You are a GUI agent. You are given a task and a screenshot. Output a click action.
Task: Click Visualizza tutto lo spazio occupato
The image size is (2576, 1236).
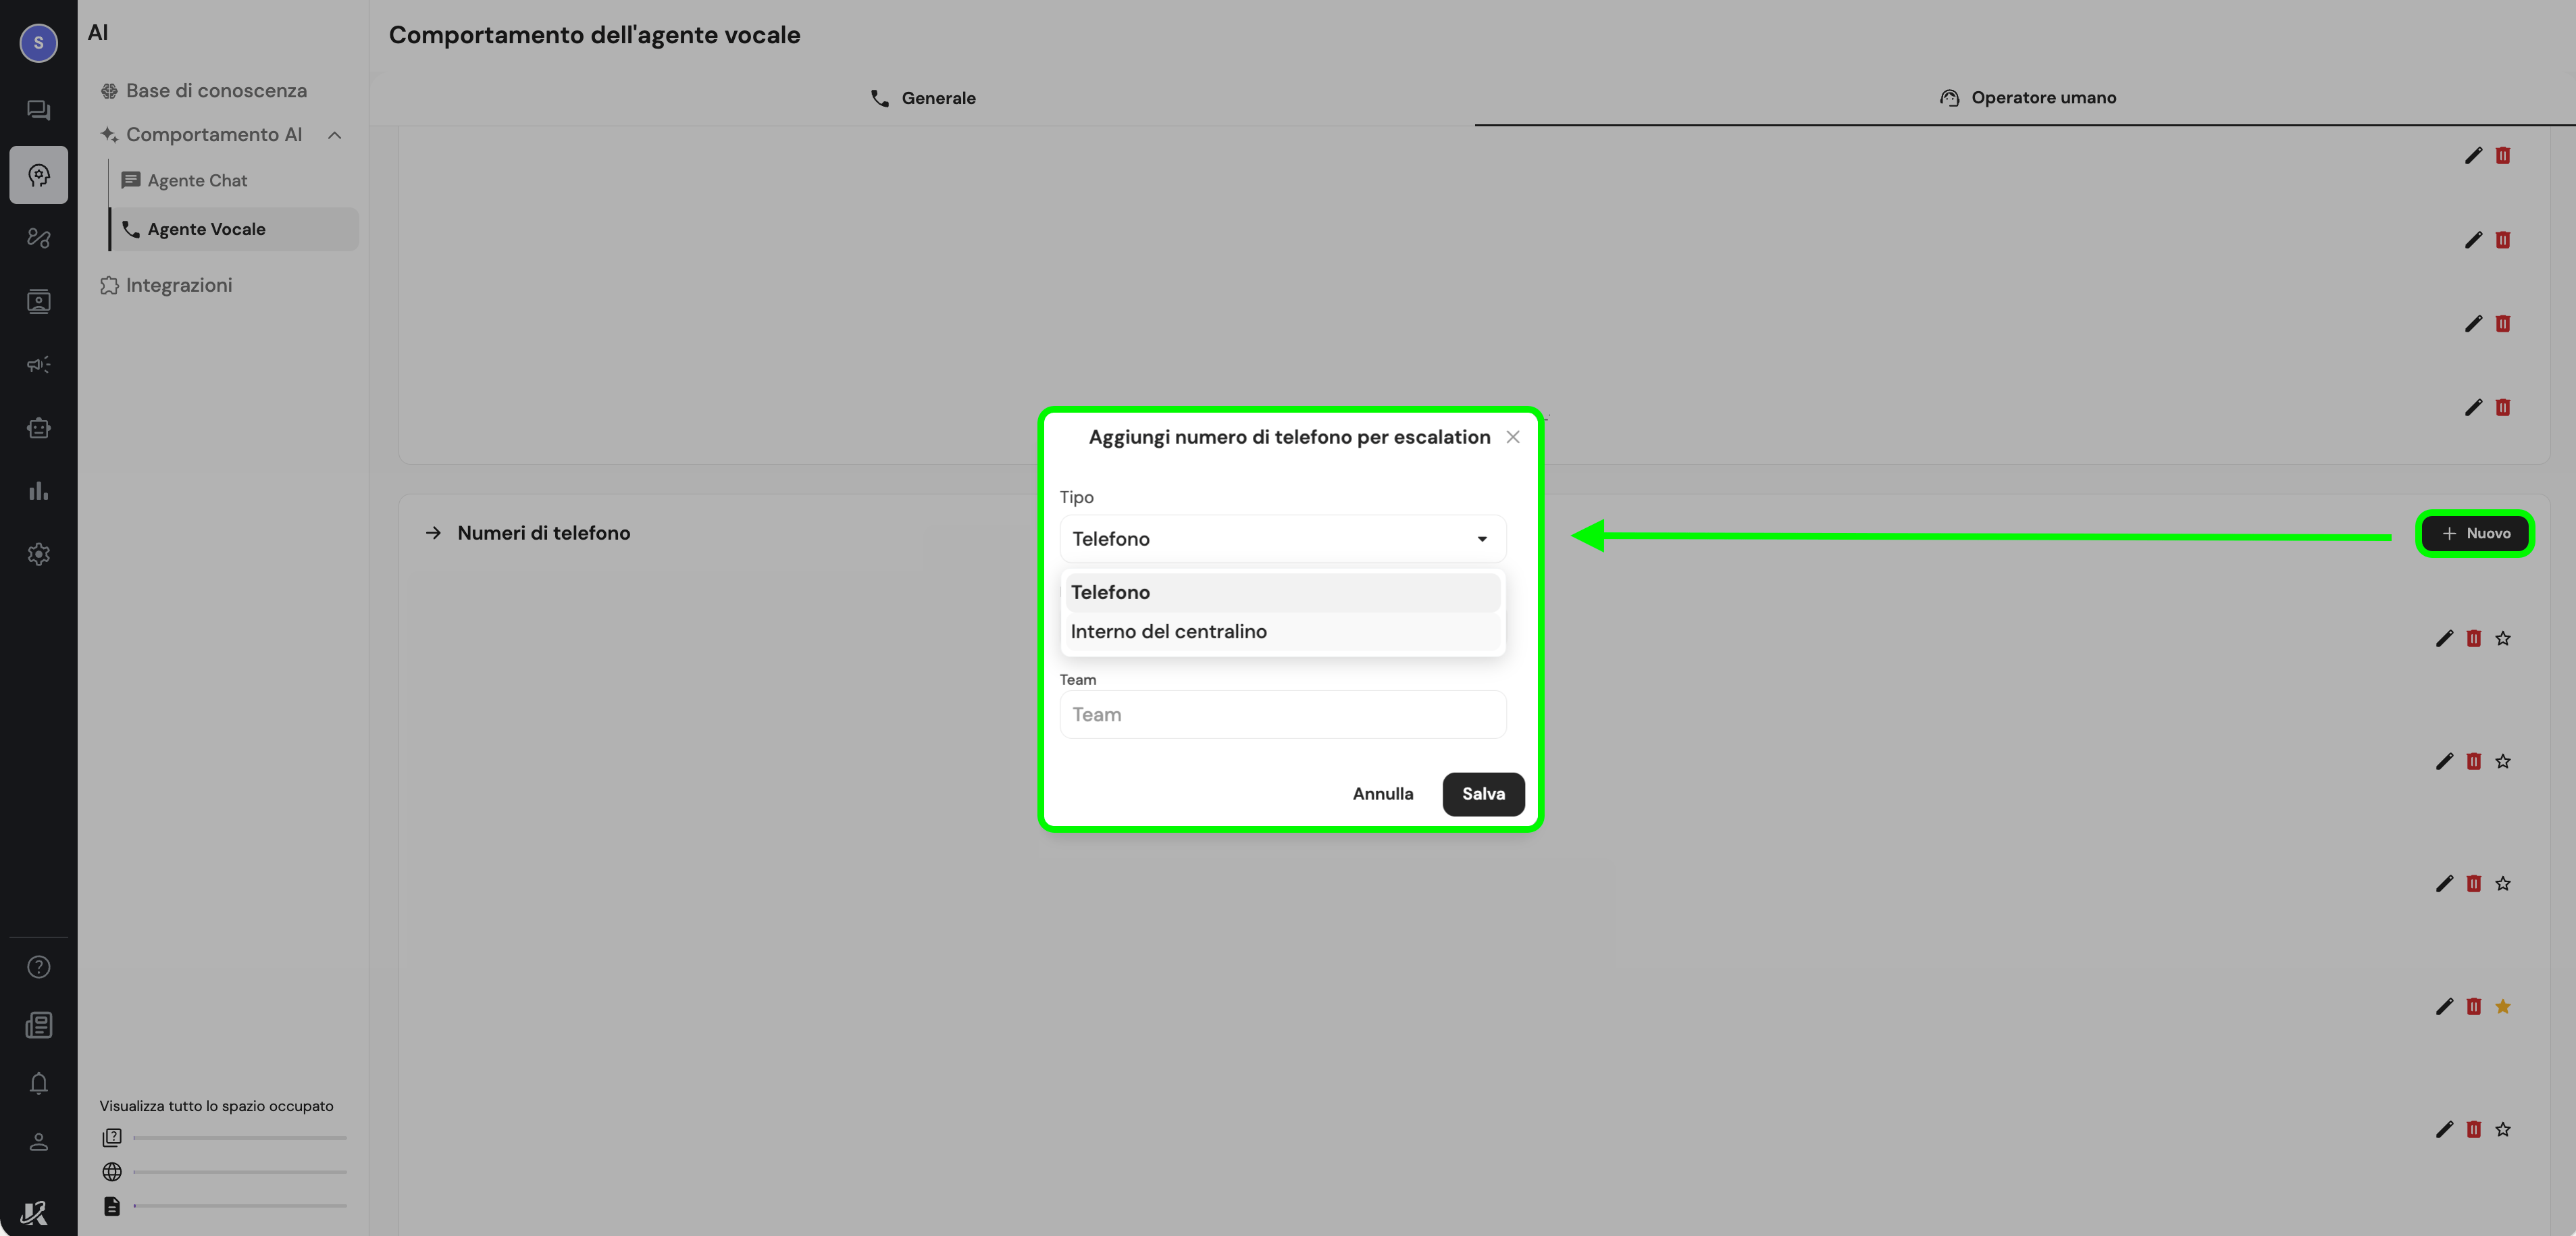(216, 1106)
